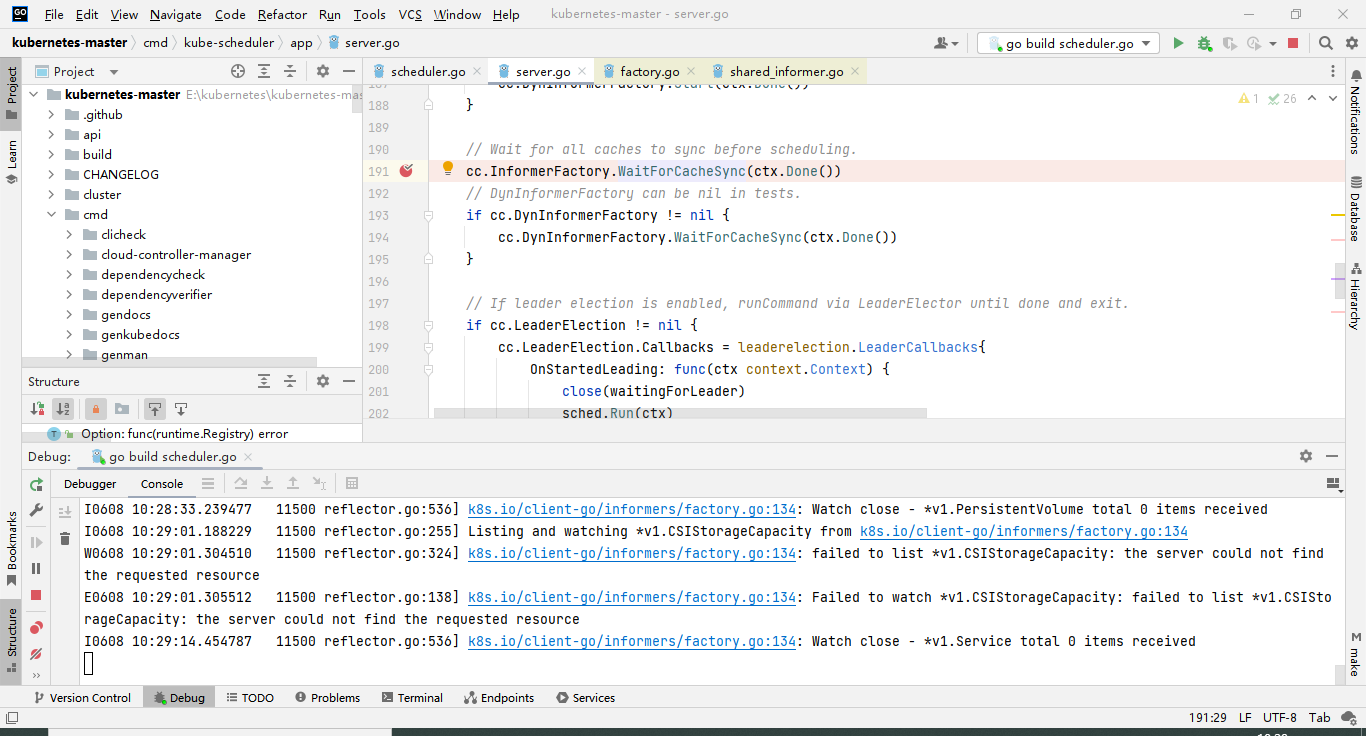Image resolution: width=1366 pixels, height=736 pixels.
Task: Click the breakpoint marker on line 191
Action: coord(406,171)
